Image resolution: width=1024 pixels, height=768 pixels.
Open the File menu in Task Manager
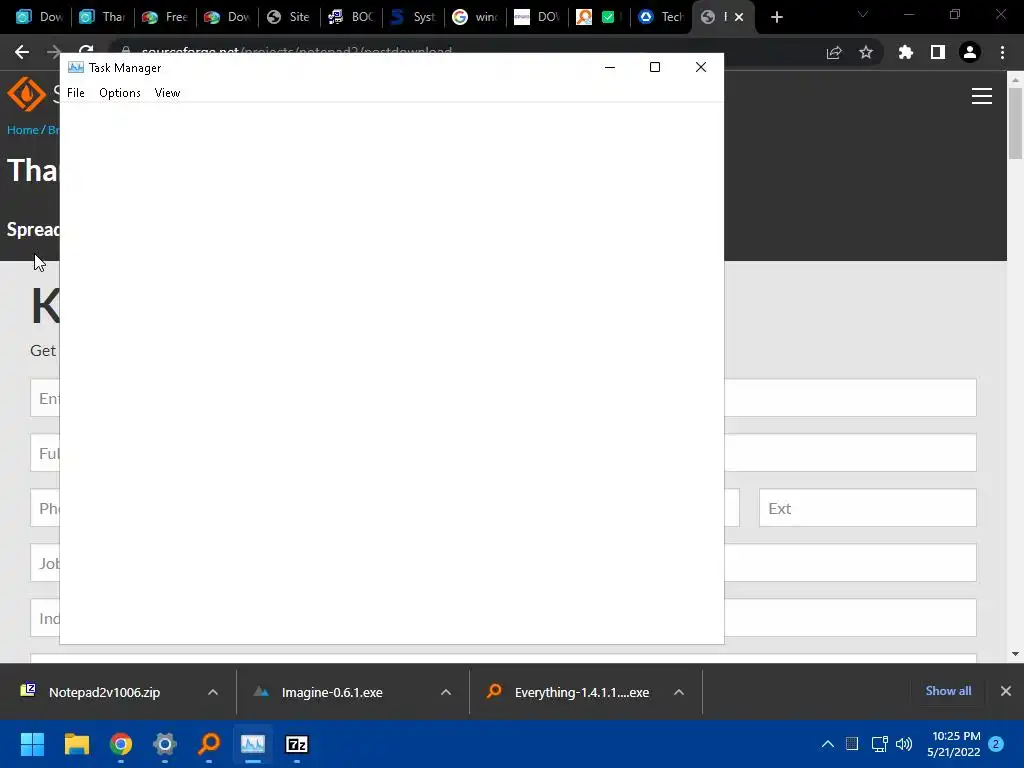pyautogui.click(x=76, y=93)
